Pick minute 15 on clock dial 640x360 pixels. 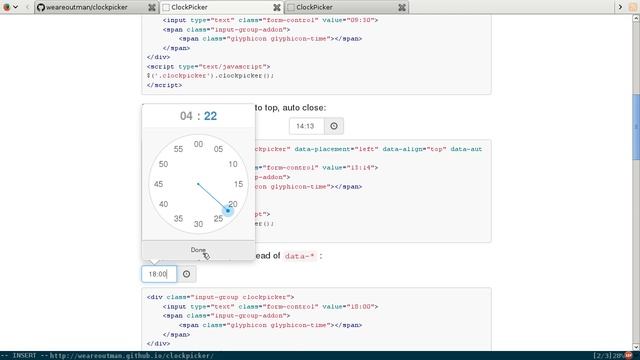click(238, 184)
